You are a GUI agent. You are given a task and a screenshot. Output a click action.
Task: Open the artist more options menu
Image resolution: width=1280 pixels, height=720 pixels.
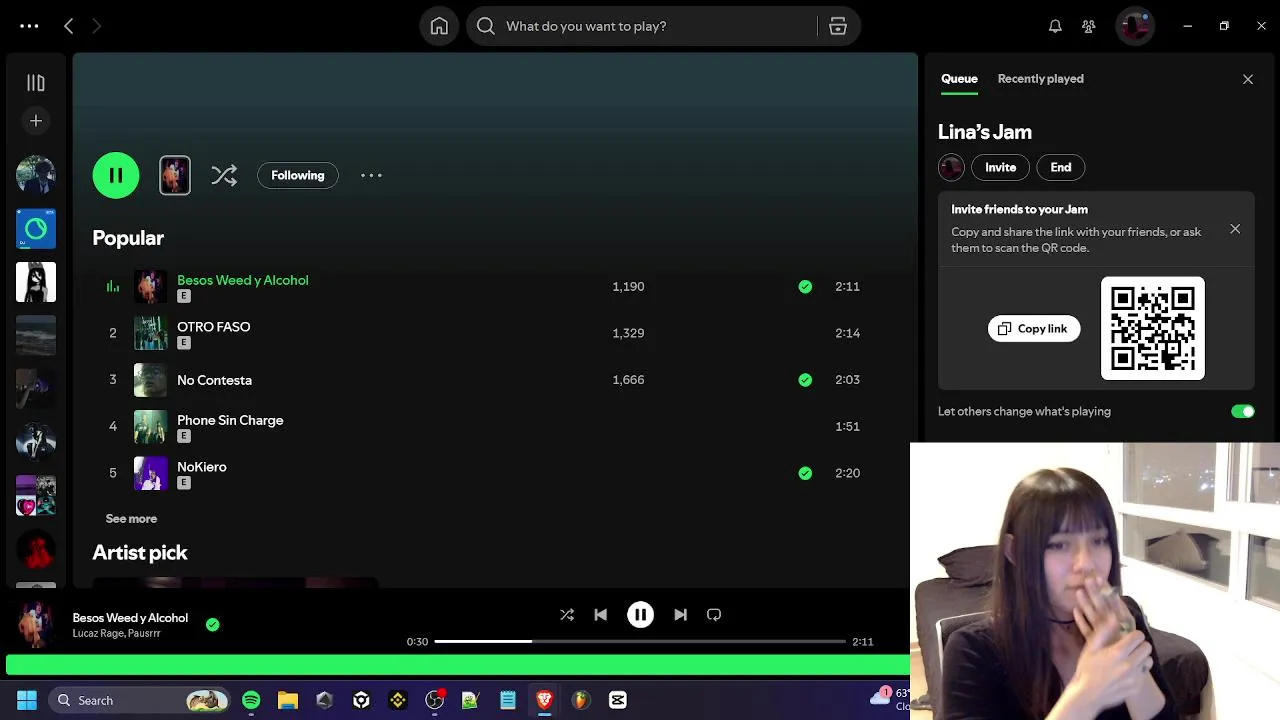pos(371,175)
